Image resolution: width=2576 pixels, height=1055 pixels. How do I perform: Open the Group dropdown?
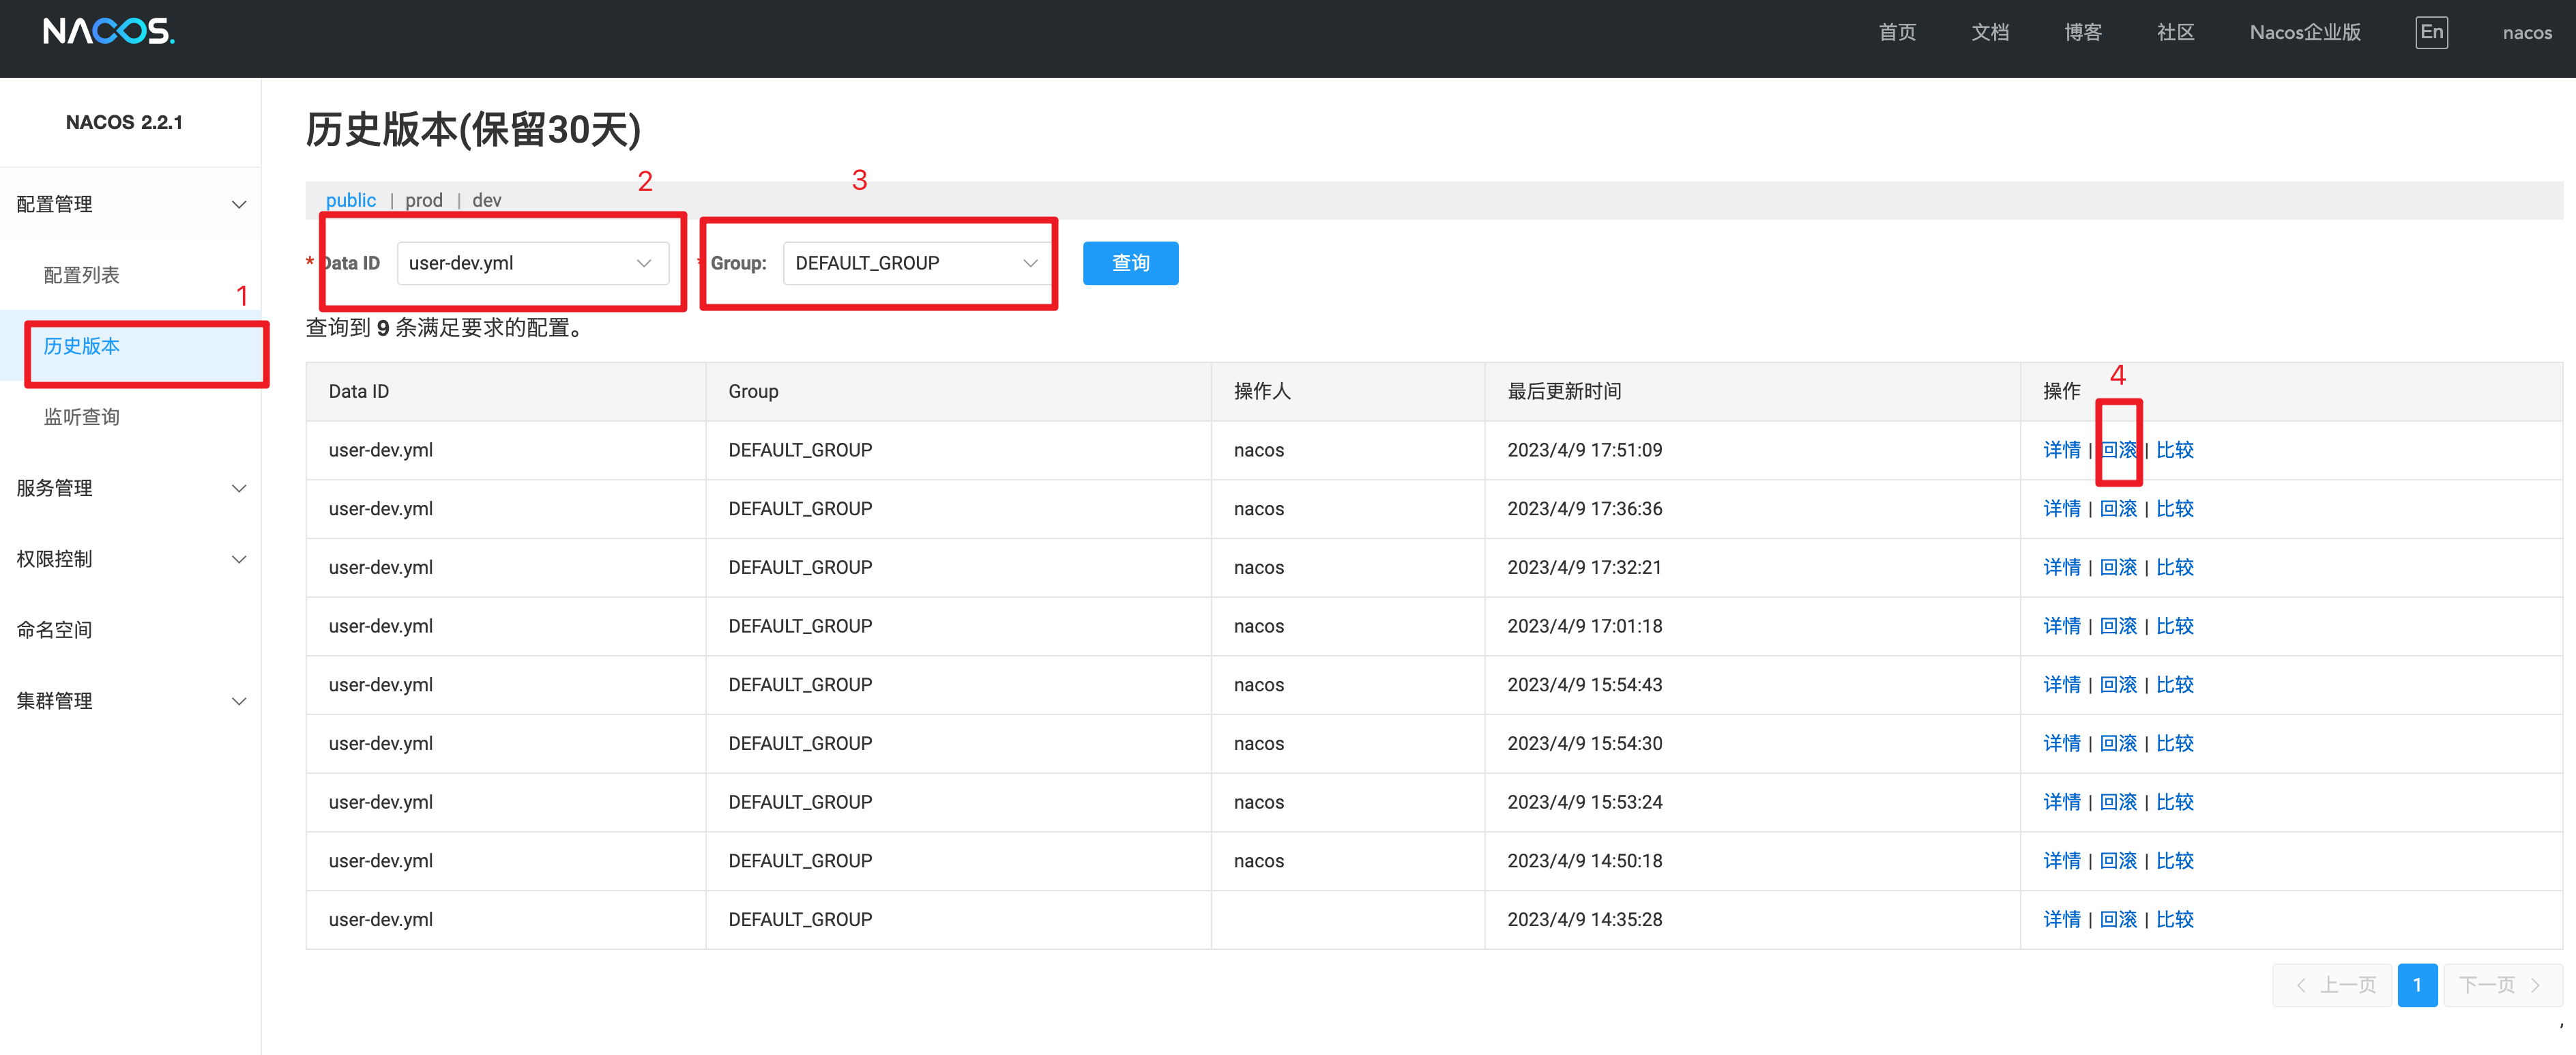(917, 263)
